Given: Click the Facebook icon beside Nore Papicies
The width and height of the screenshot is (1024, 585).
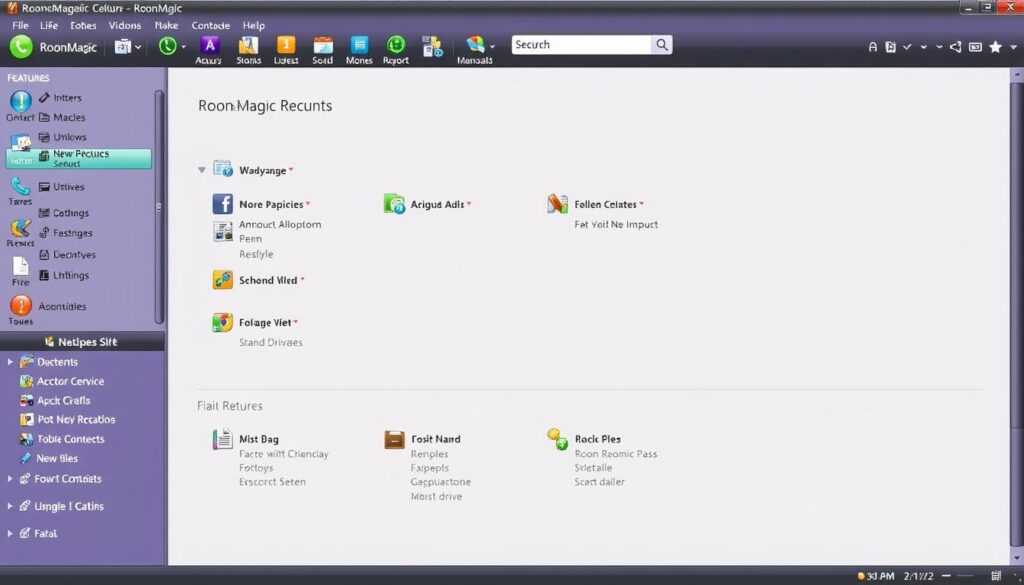Looking at the screenshot, I should (223, 204).
